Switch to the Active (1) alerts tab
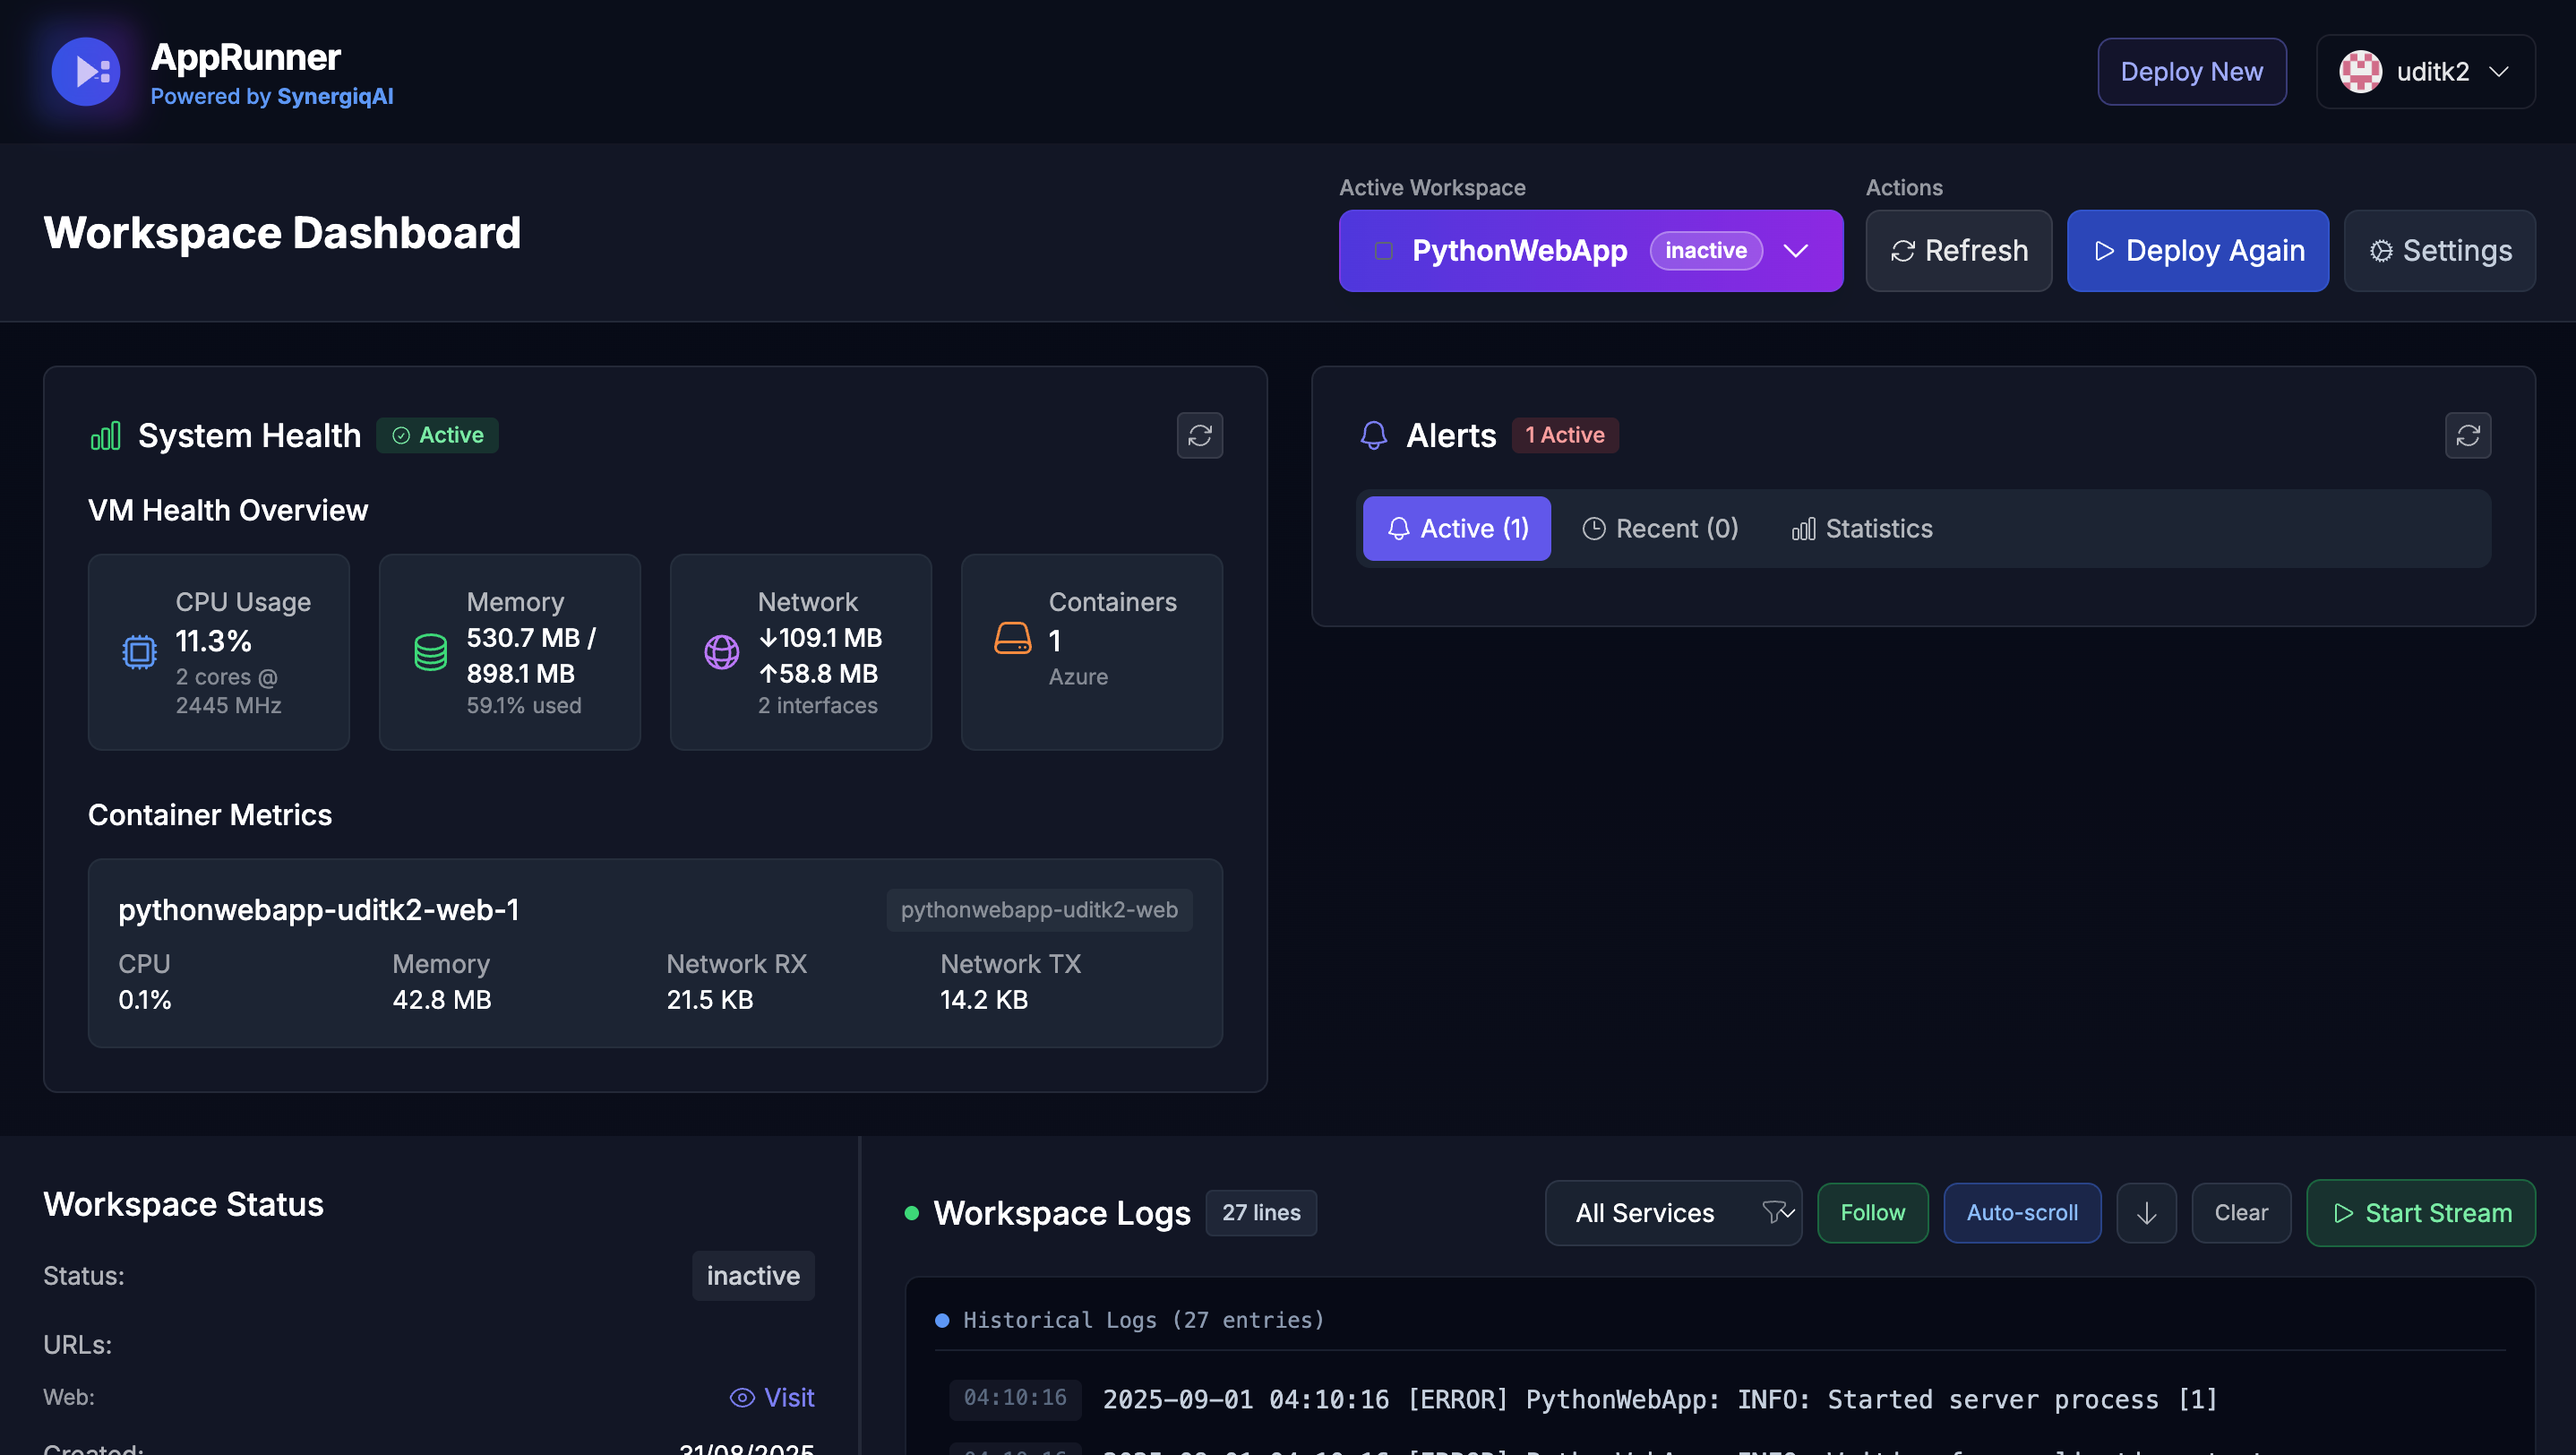 click(x=1456, y=528)
